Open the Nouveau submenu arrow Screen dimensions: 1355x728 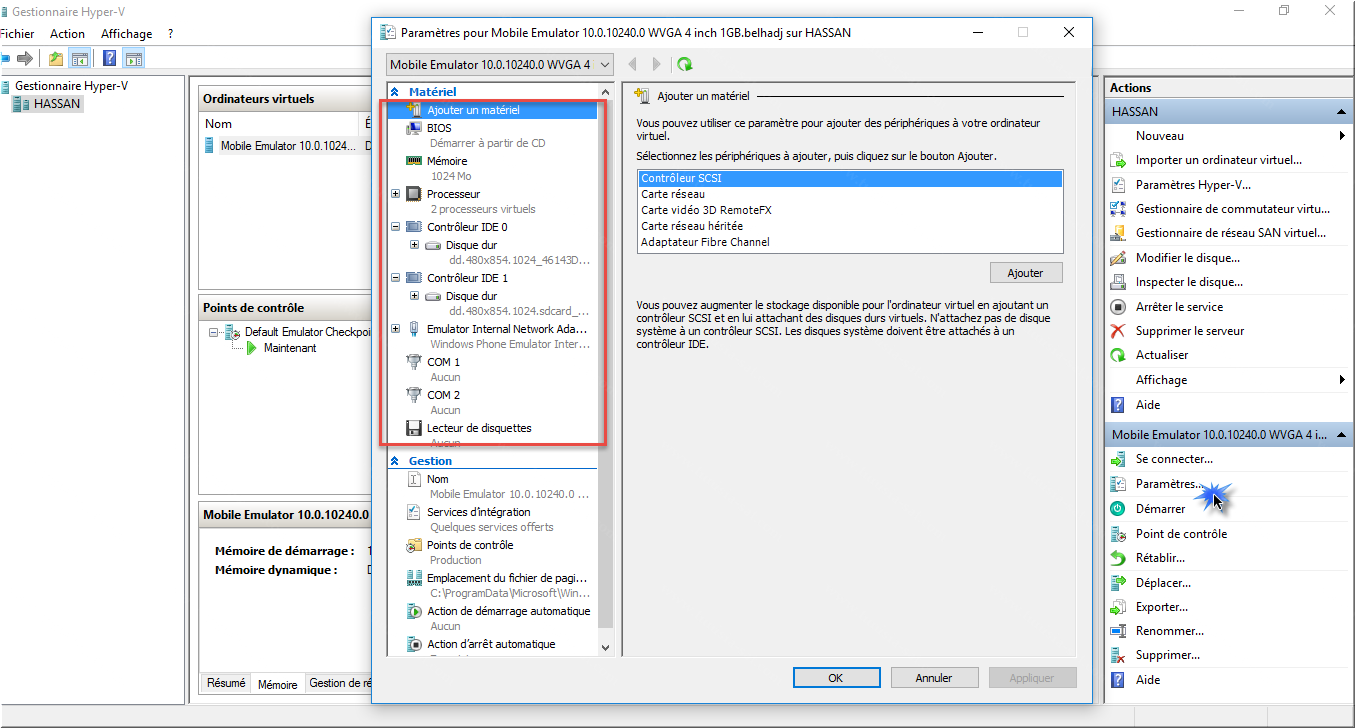tap(1342, 136)
